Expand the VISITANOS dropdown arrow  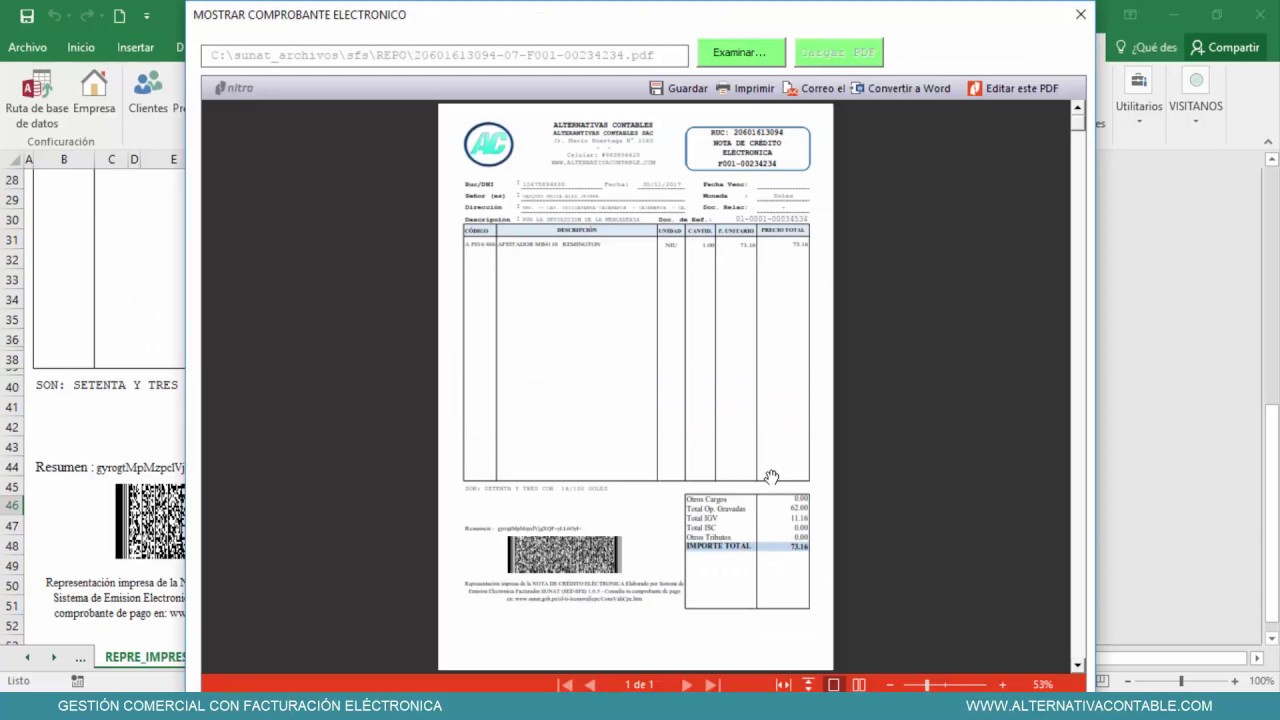[1196, 122]
